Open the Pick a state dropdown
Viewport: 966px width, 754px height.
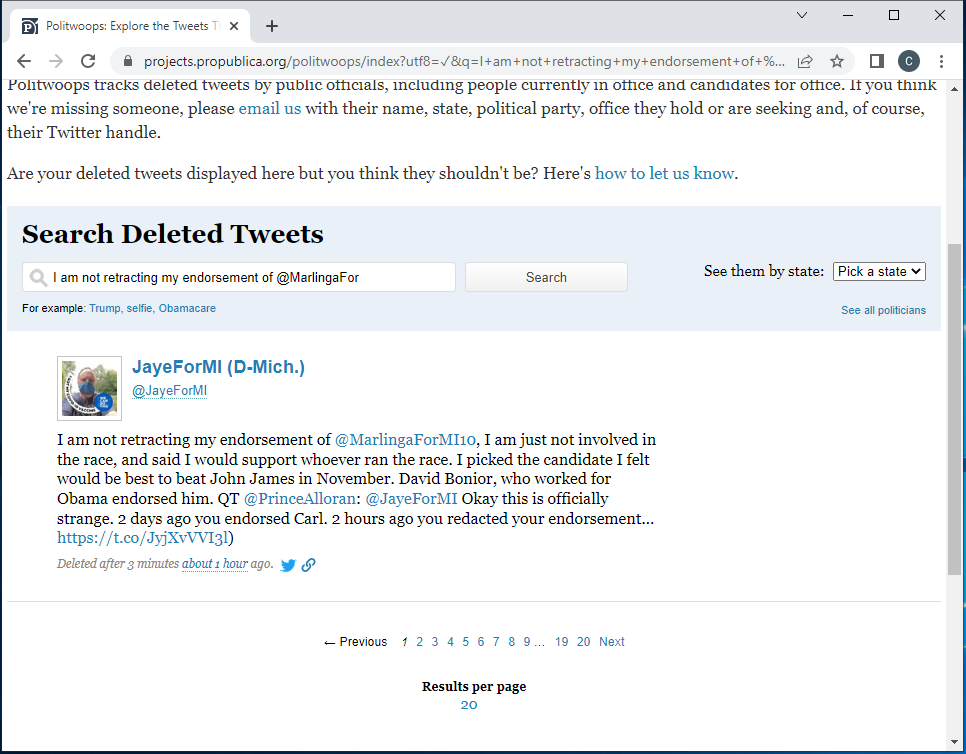879,272
